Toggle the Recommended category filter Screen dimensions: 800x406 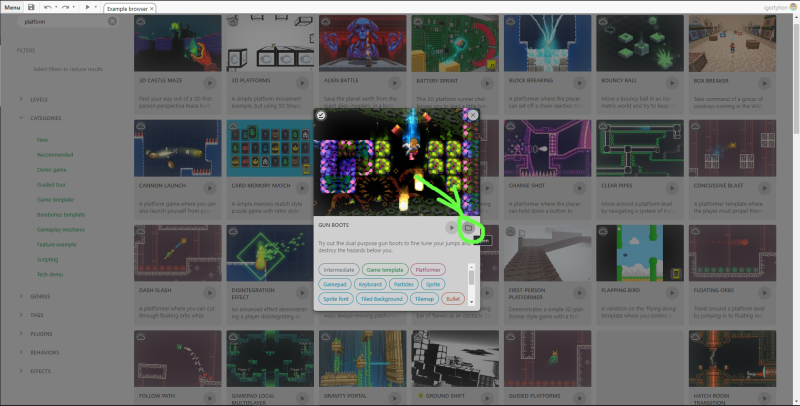point(55,155)
